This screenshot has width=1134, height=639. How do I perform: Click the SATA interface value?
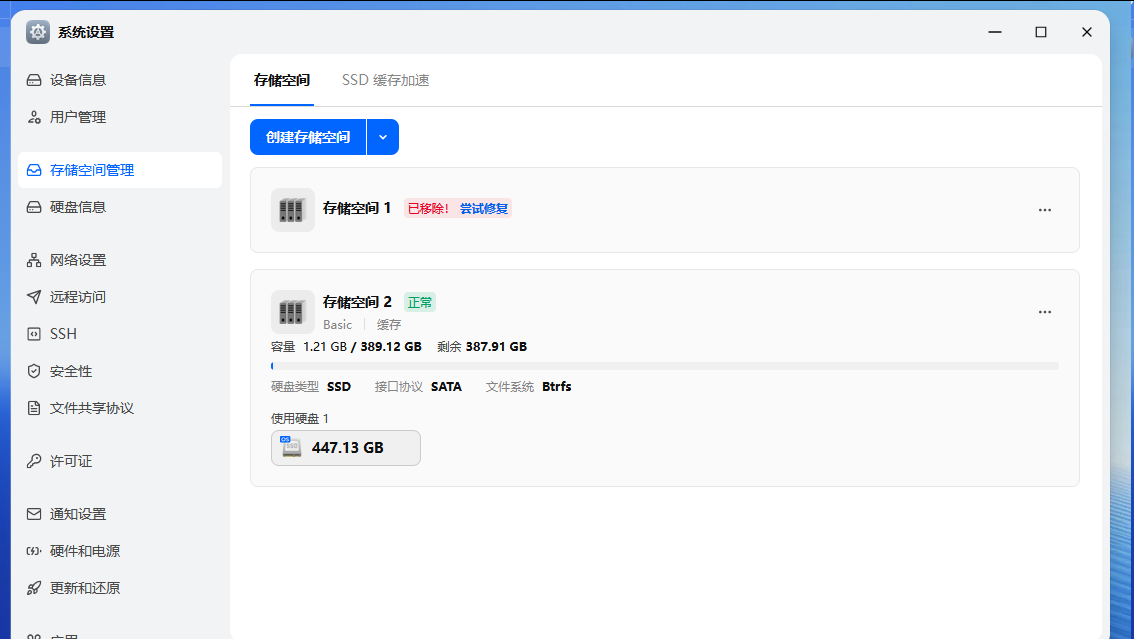coord(446,387)
